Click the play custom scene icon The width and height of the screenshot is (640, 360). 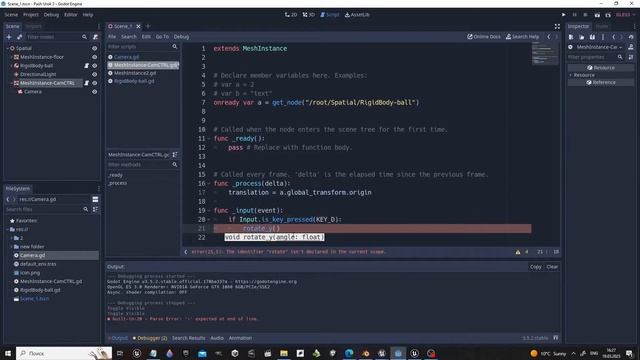(x=608, y=15)
